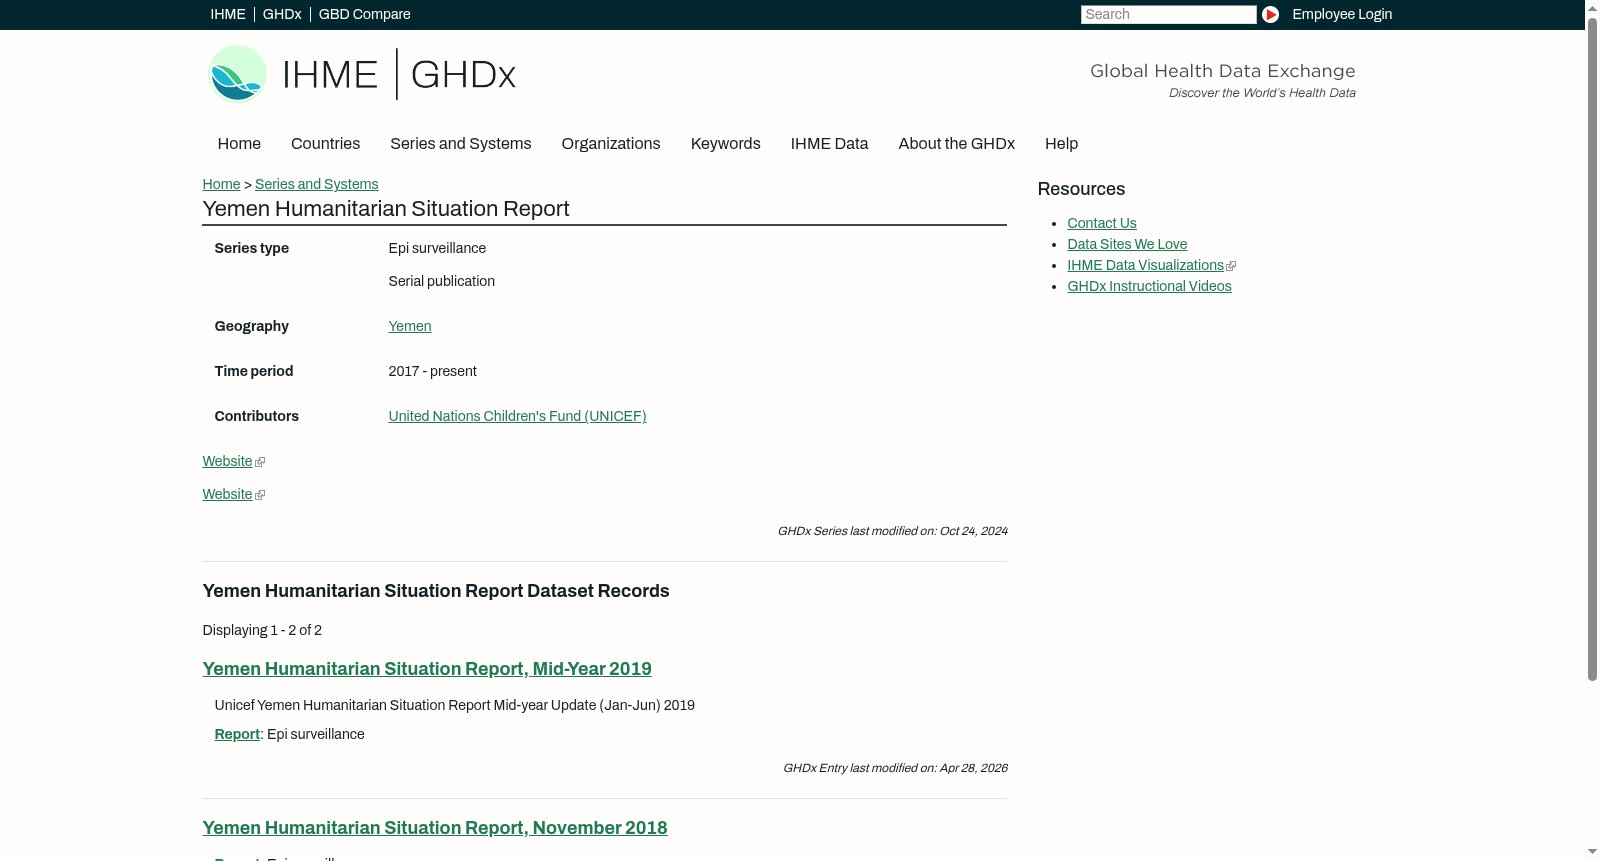Click the red search submit button

(1270, 14)
